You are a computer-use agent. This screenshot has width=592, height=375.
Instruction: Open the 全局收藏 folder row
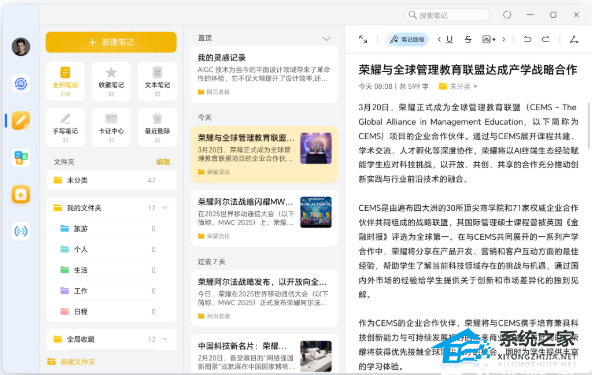pyautogui.click(x=111, y=339)
